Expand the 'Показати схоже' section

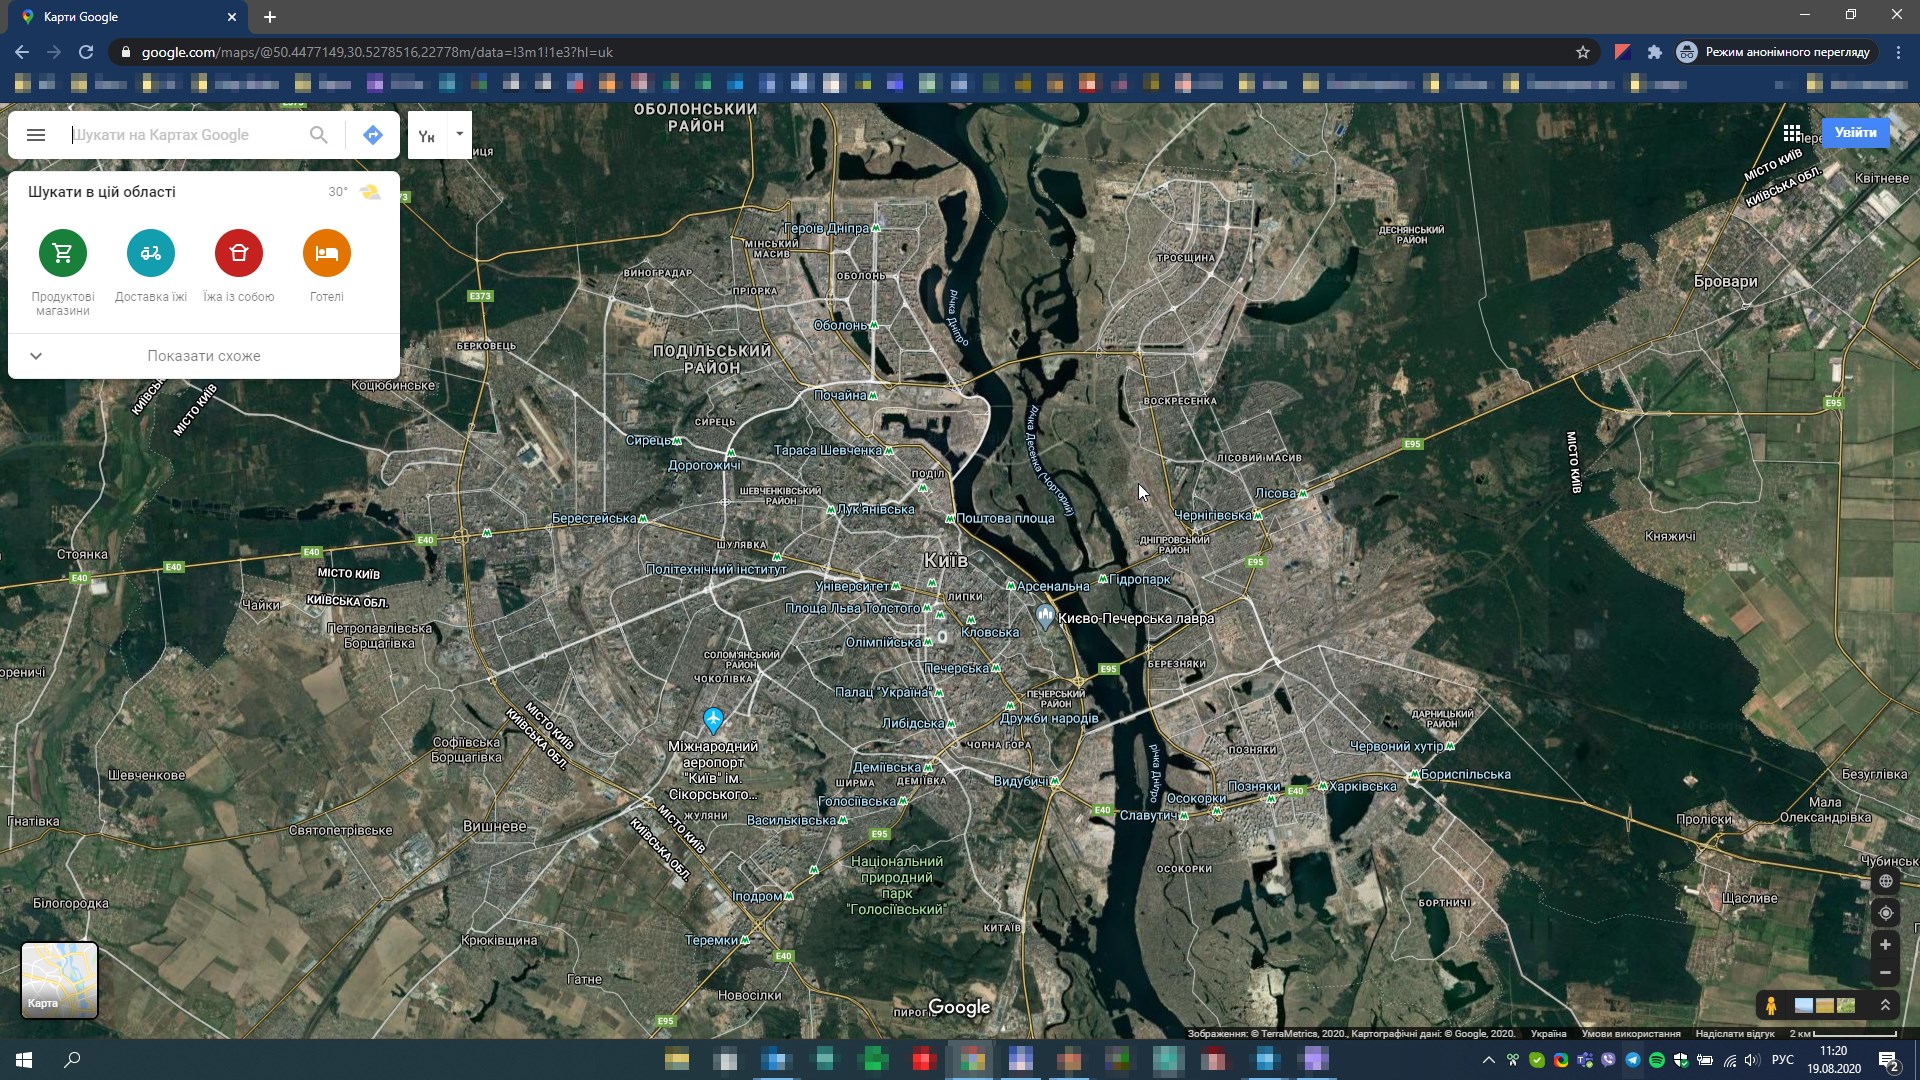coord(204,356)
